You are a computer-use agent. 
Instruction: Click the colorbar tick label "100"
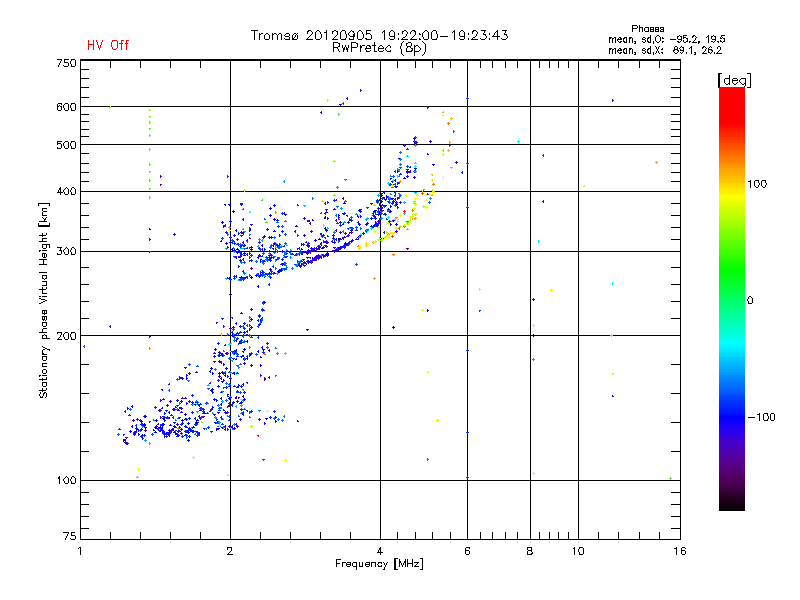[x=757, y=184]
